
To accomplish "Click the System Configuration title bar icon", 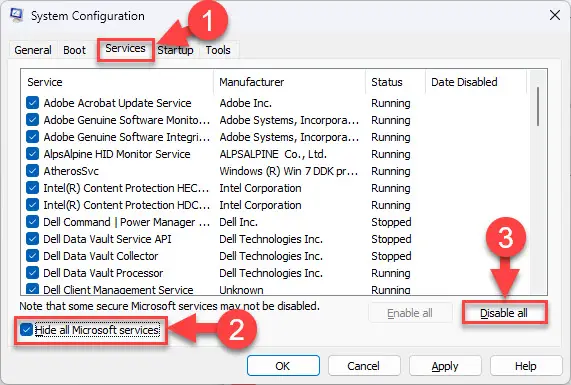I will (16, 15).
